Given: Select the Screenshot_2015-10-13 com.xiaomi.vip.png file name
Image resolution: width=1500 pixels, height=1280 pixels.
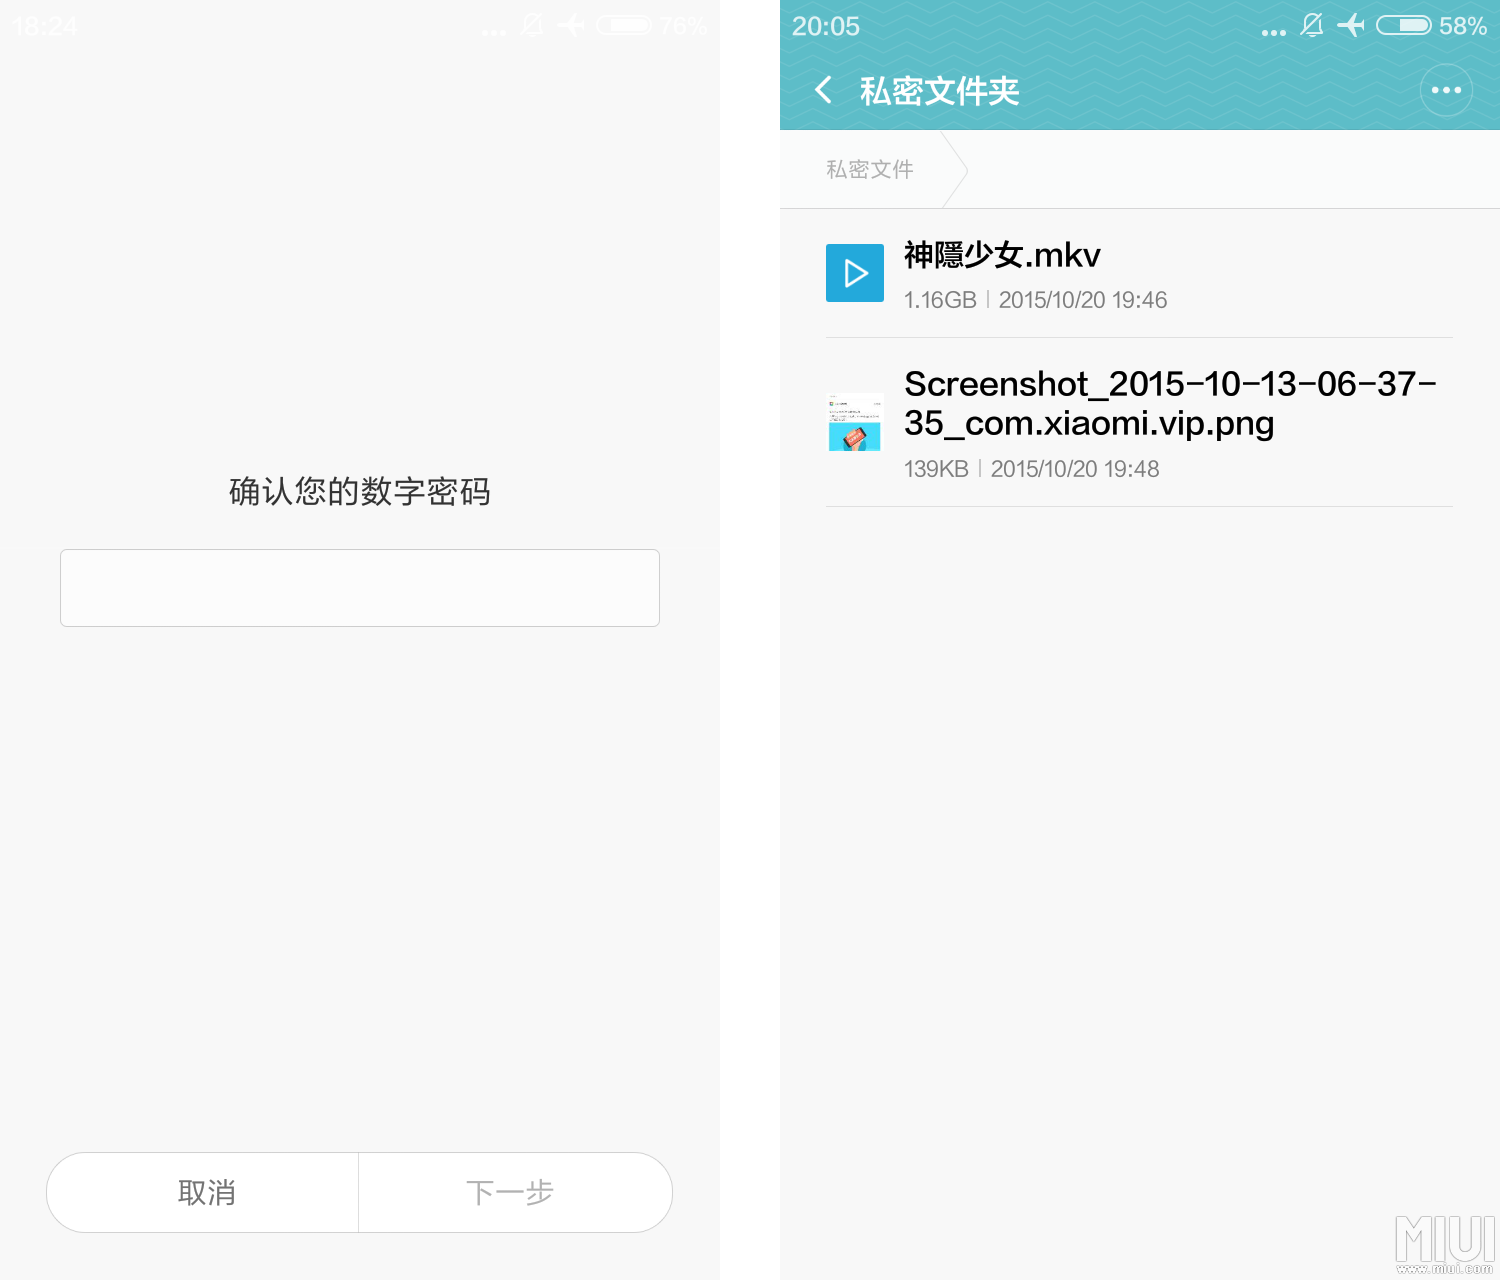Looking at the screenshot, I should pos(1170,403).
